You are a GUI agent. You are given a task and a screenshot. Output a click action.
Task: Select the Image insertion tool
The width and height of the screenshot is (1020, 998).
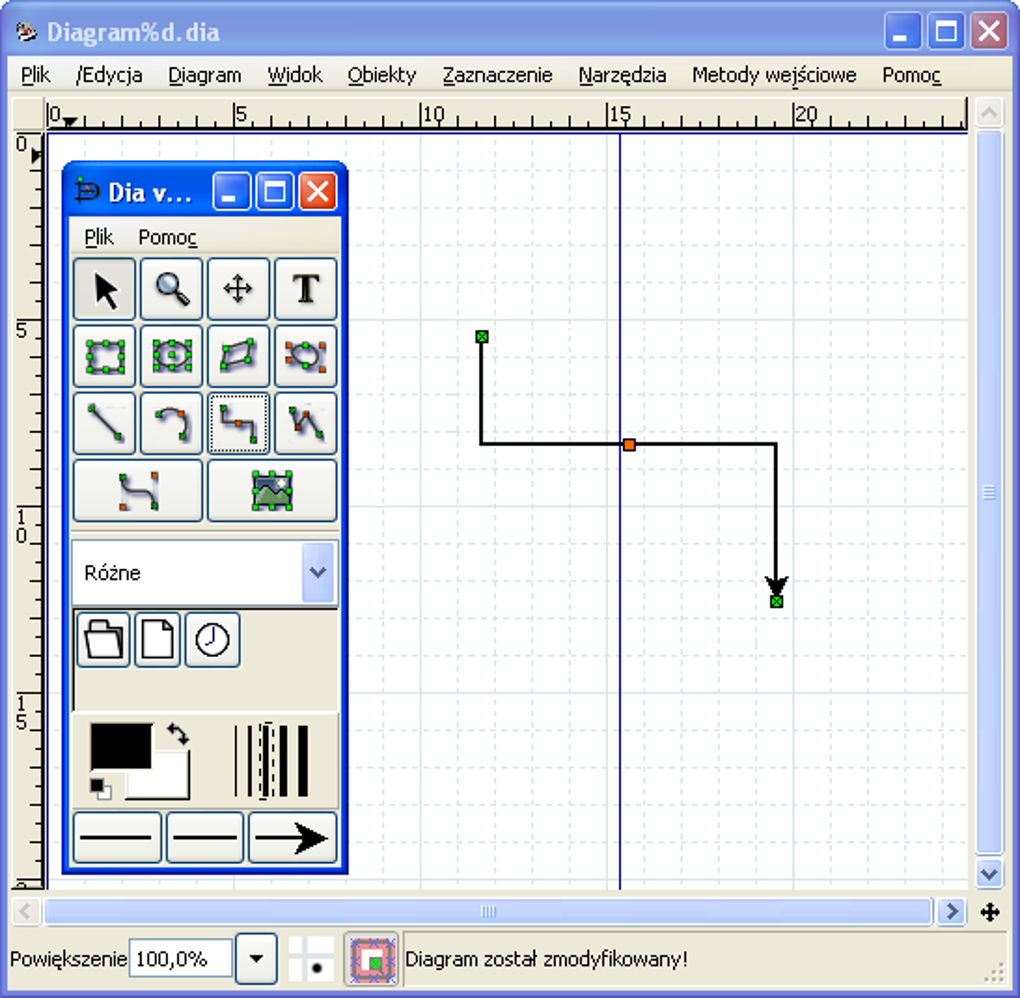click(x=272, y=491)
